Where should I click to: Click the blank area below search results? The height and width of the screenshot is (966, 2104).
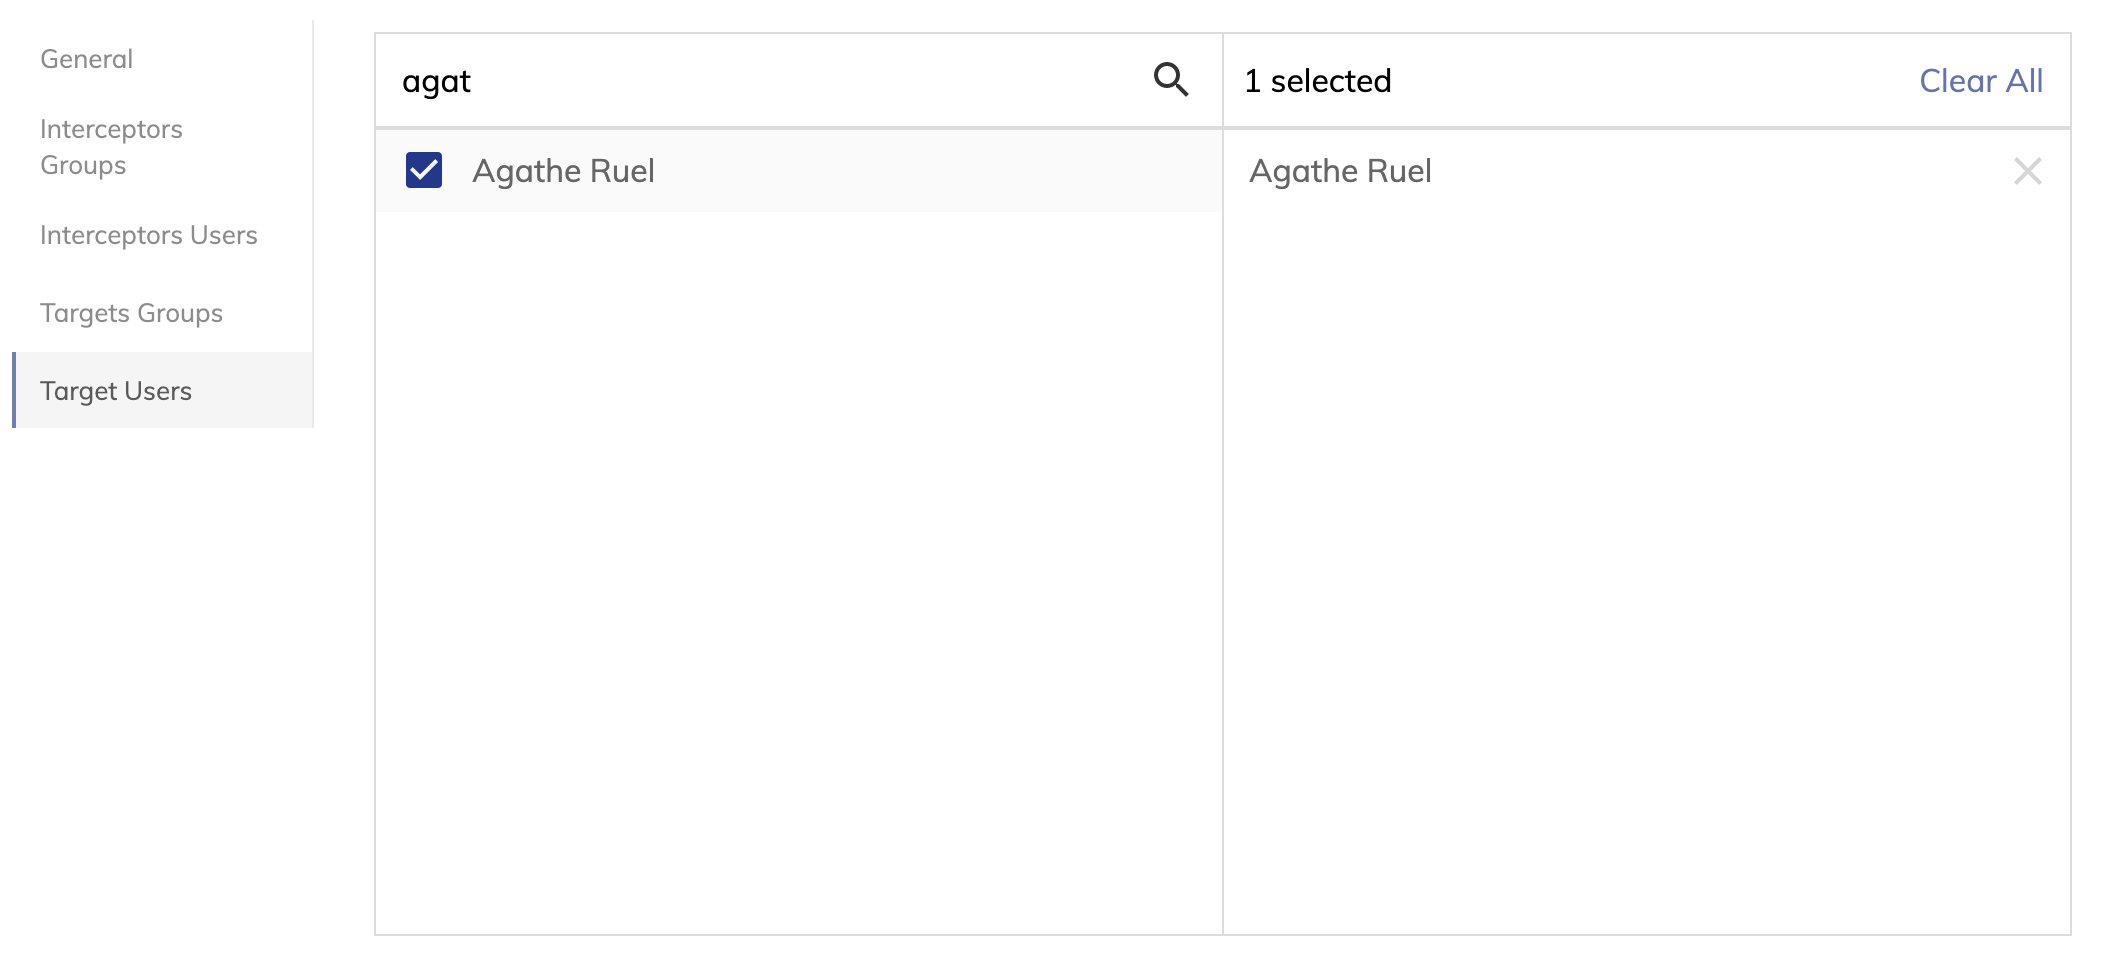(x=798, y=570)
